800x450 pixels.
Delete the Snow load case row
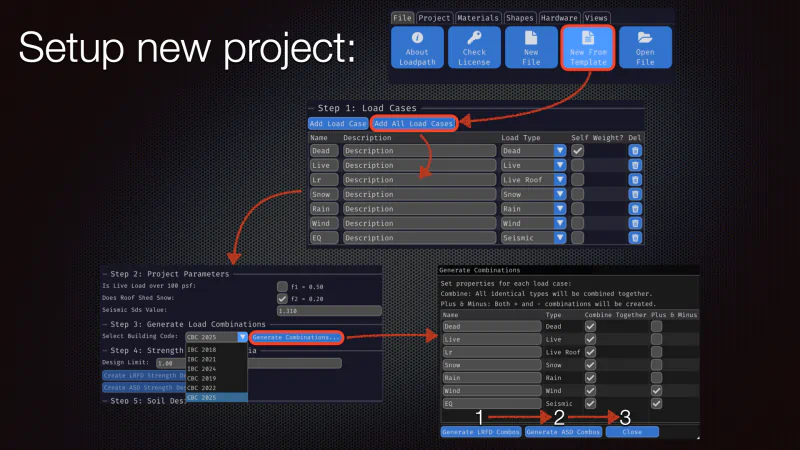[x=635, y=194]
